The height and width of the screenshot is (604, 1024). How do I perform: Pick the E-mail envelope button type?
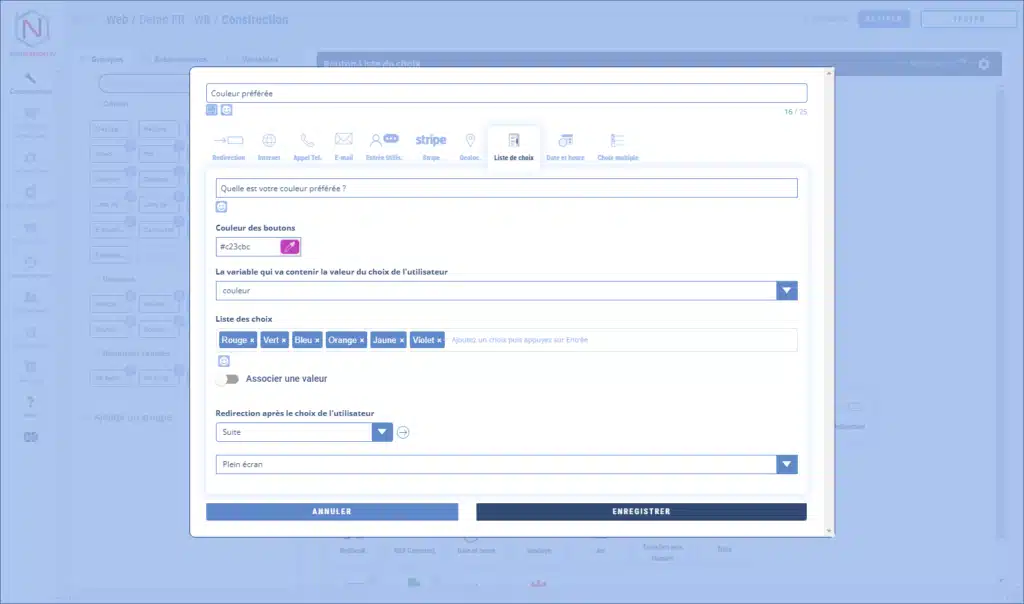point(343,141)
